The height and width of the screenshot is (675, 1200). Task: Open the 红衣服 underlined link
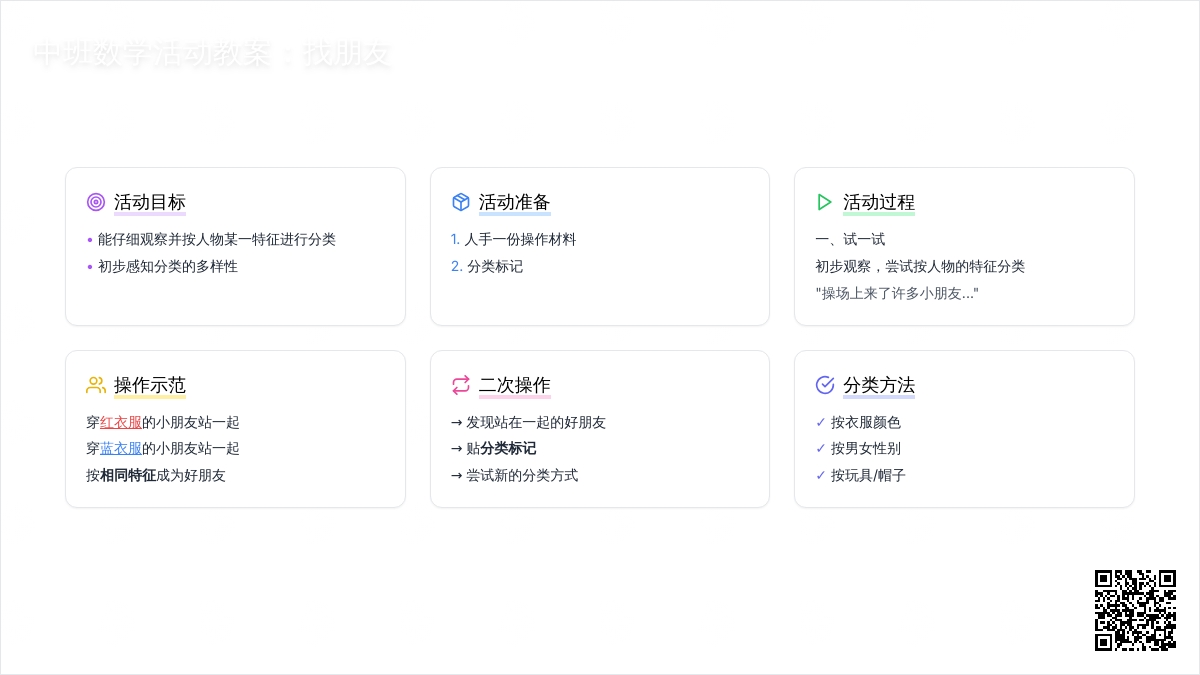click(x=121, y=422)
